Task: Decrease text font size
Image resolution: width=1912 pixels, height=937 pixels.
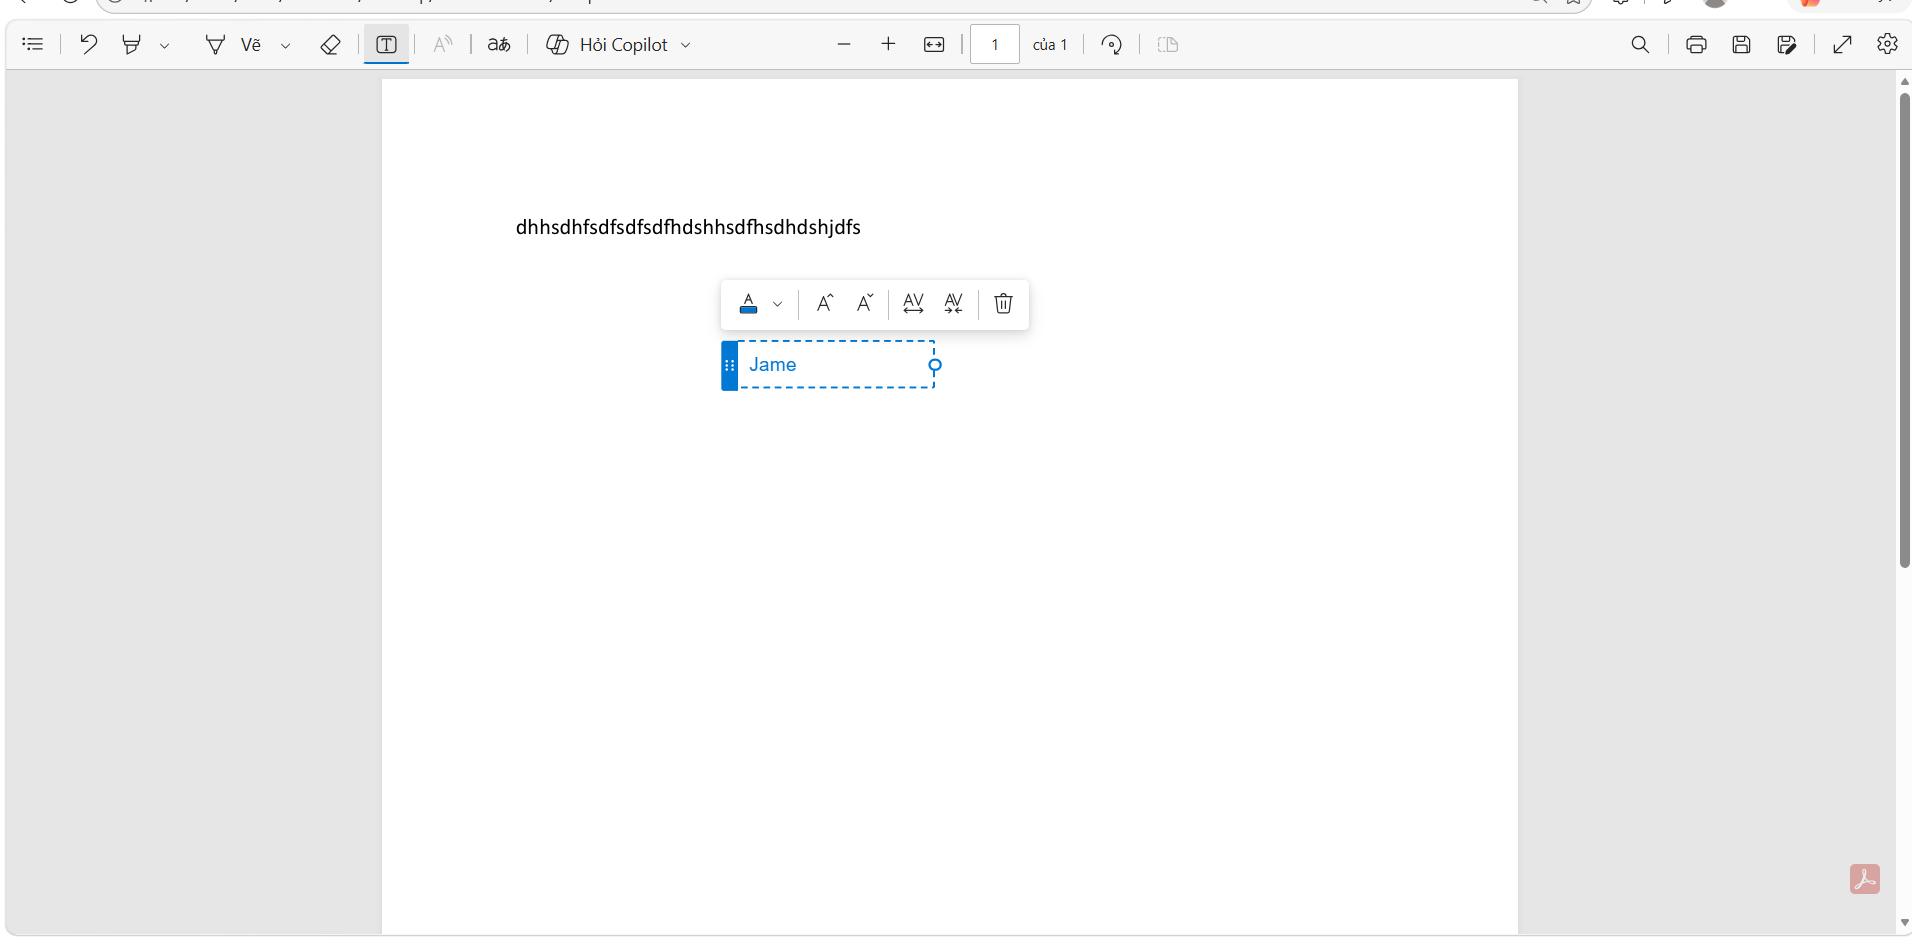Action: point(865,303)
